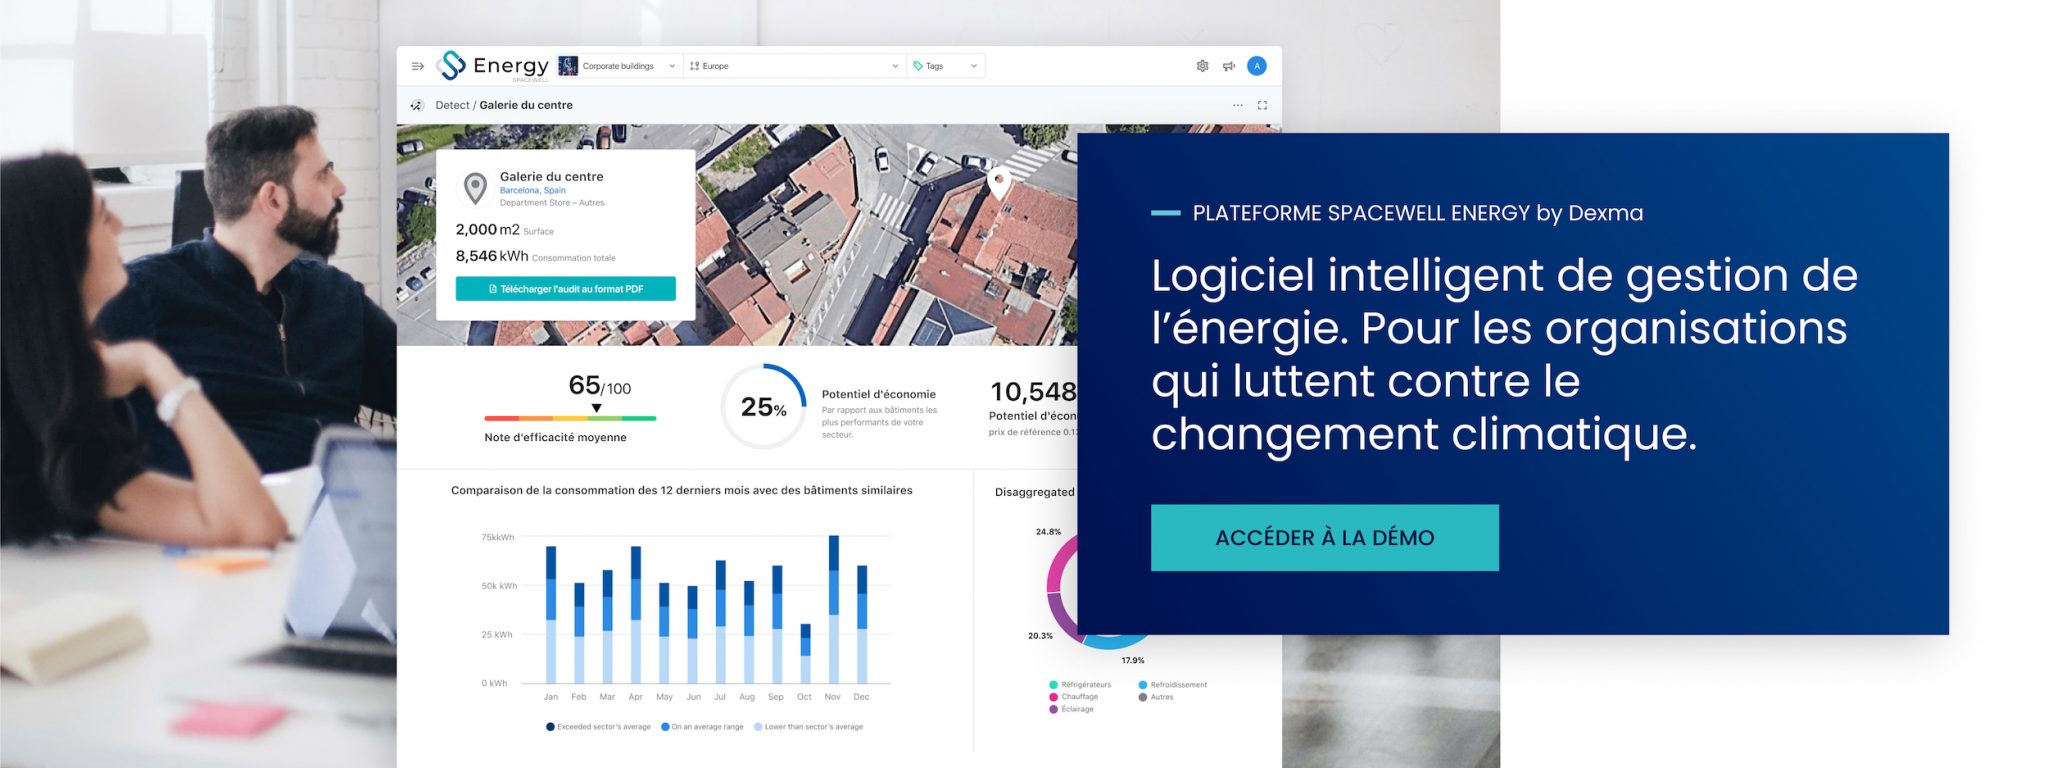Screen dimensions: 2048x768
Task: Click the "8,546 kWh" consumption value
Action: pos(492,256)
